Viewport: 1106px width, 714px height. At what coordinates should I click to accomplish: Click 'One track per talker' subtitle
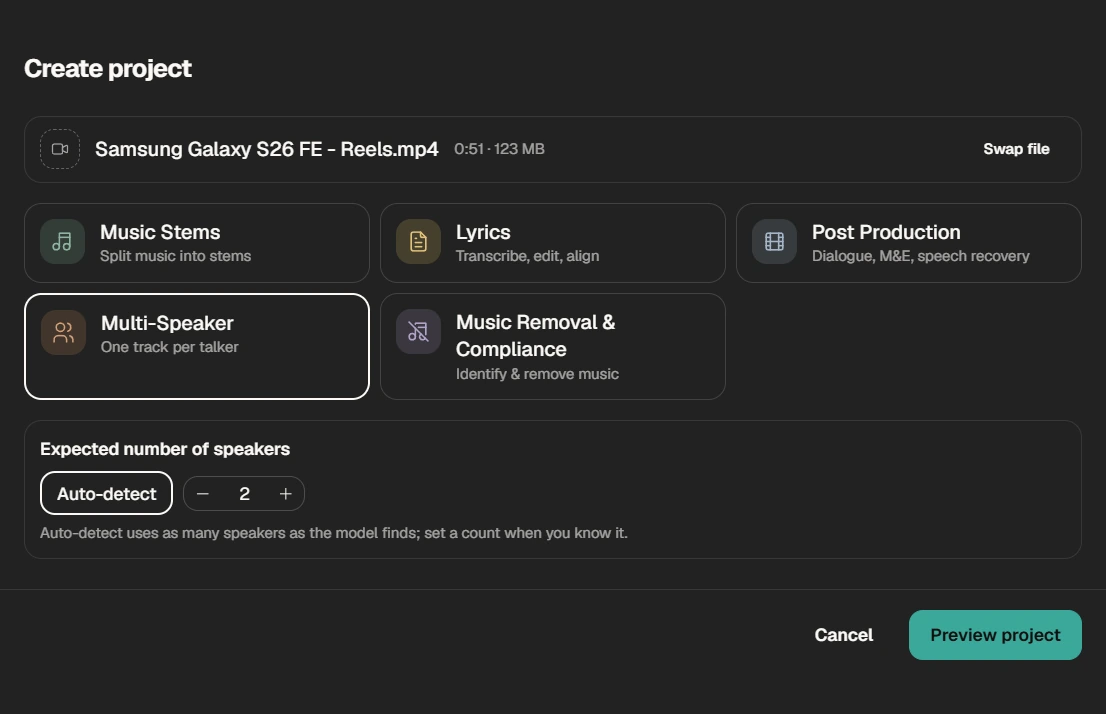tap(169, 347)
